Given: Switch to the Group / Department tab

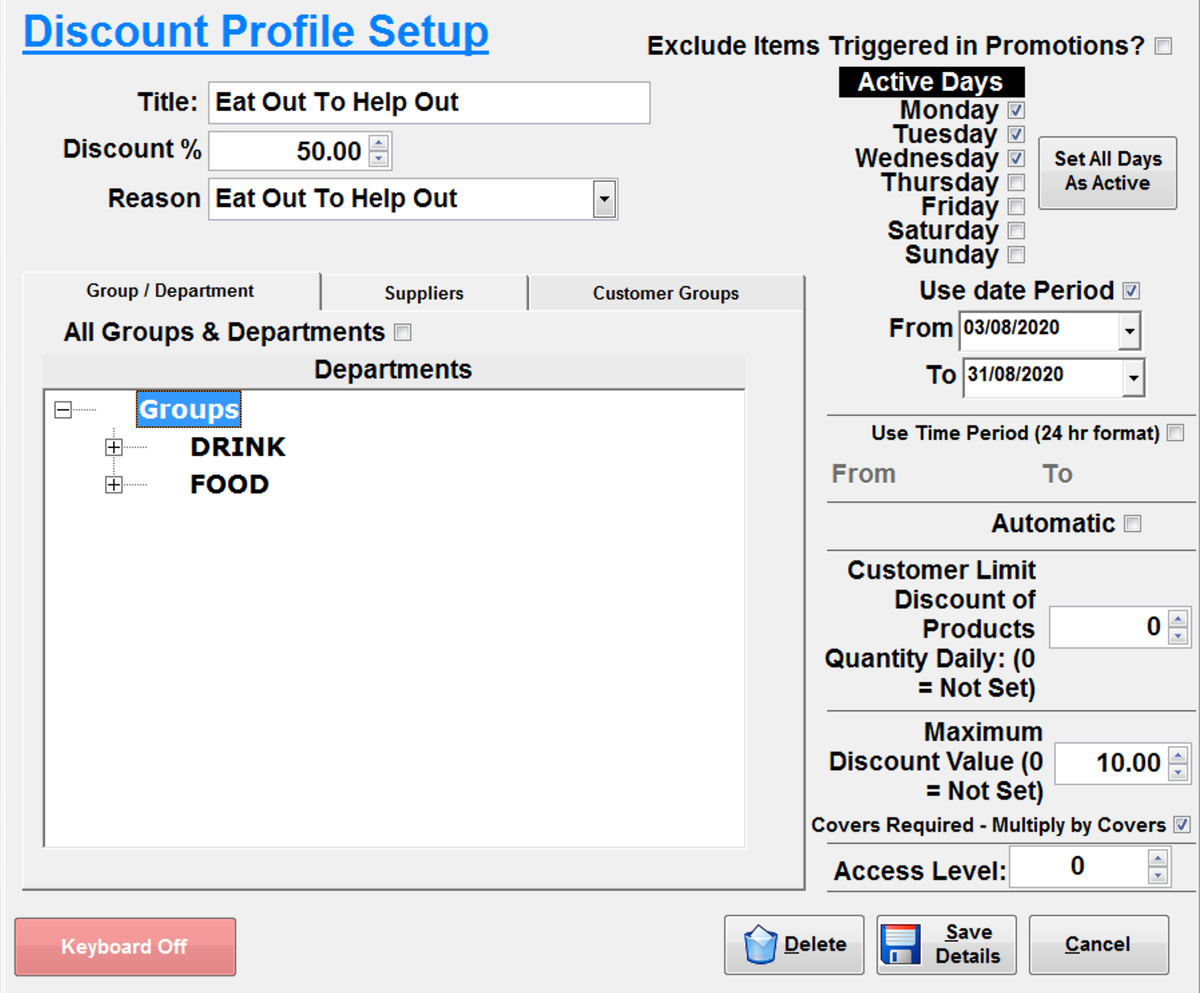Looking at the screenshot, I should (x=171, y=291).
